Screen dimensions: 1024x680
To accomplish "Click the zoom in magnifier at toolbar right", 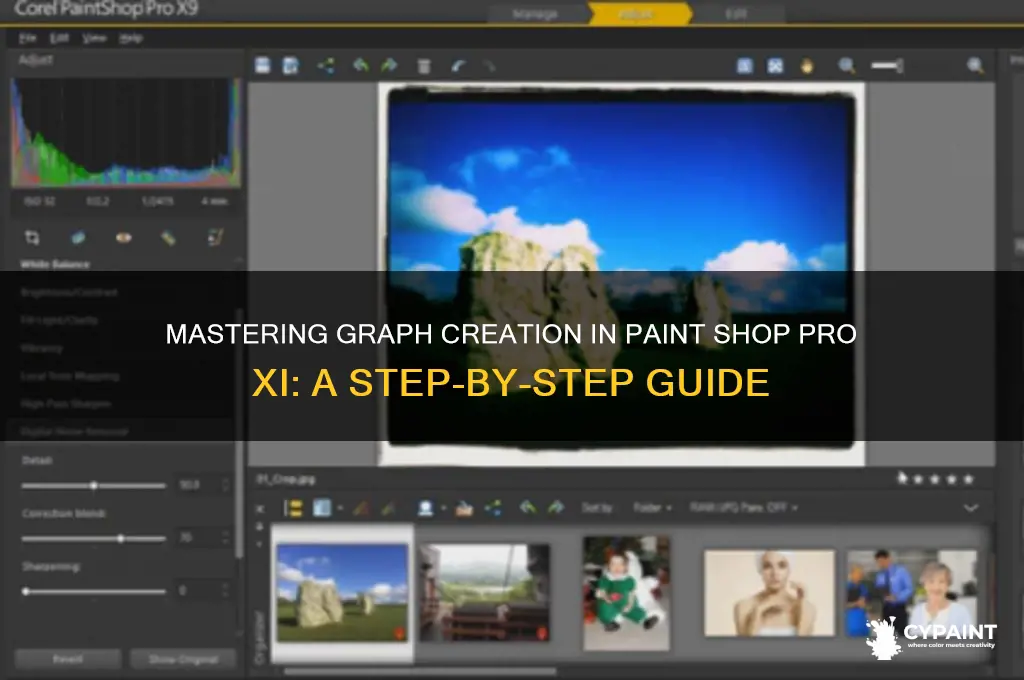I will coord(975,65).
